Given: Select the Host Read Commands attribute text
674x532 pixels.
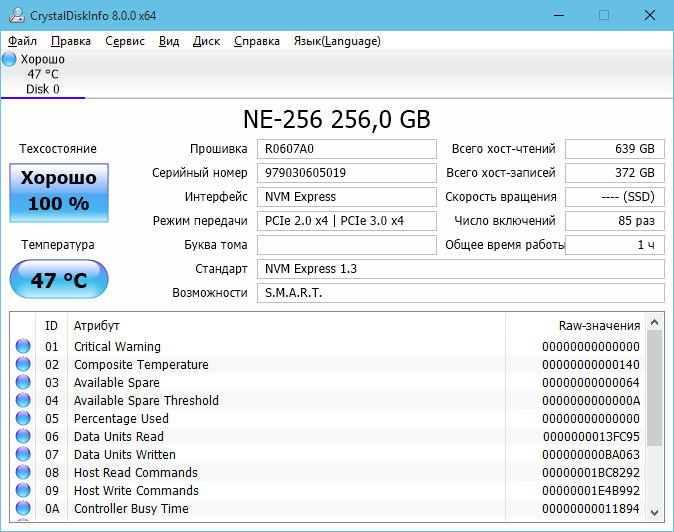Looking at the screenshot, I should [136, 473].
